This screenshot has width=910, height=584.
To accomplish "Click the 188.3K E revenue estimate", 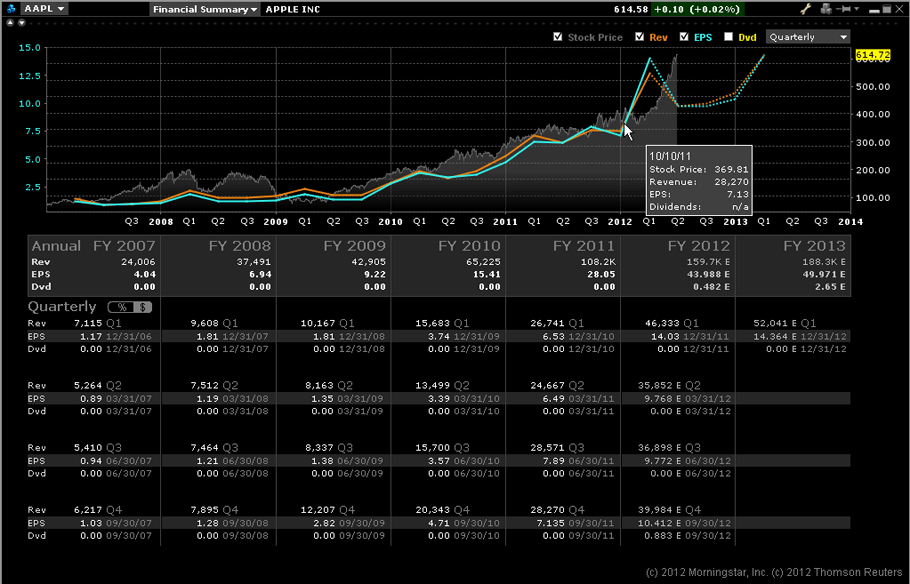I will coord(824,262).
